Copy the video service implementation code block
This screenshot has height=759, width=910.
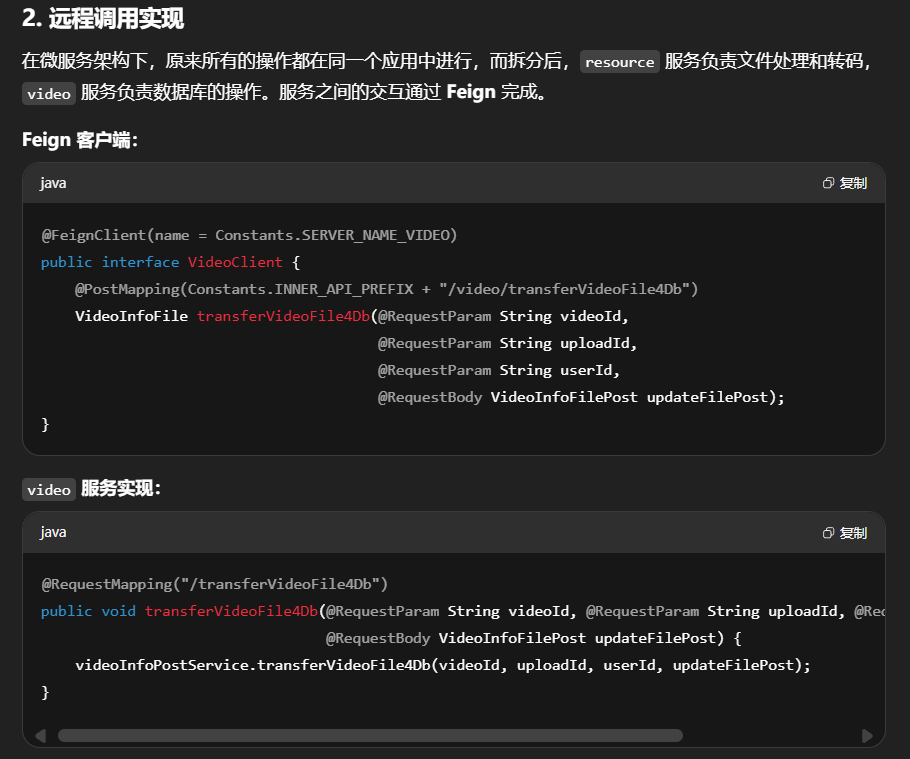tap(844, 532)
